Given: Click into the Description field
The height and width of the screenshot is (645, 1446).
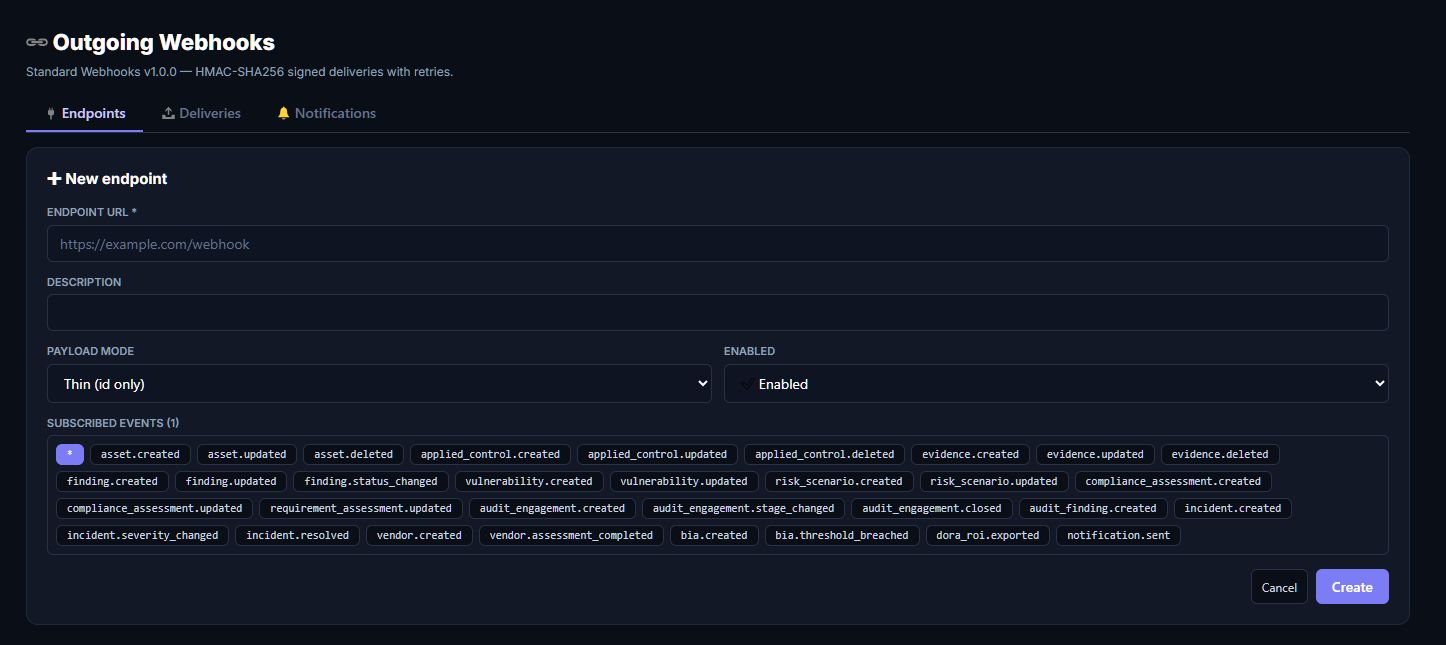Looking at the screenshot, I should [717, 313].
